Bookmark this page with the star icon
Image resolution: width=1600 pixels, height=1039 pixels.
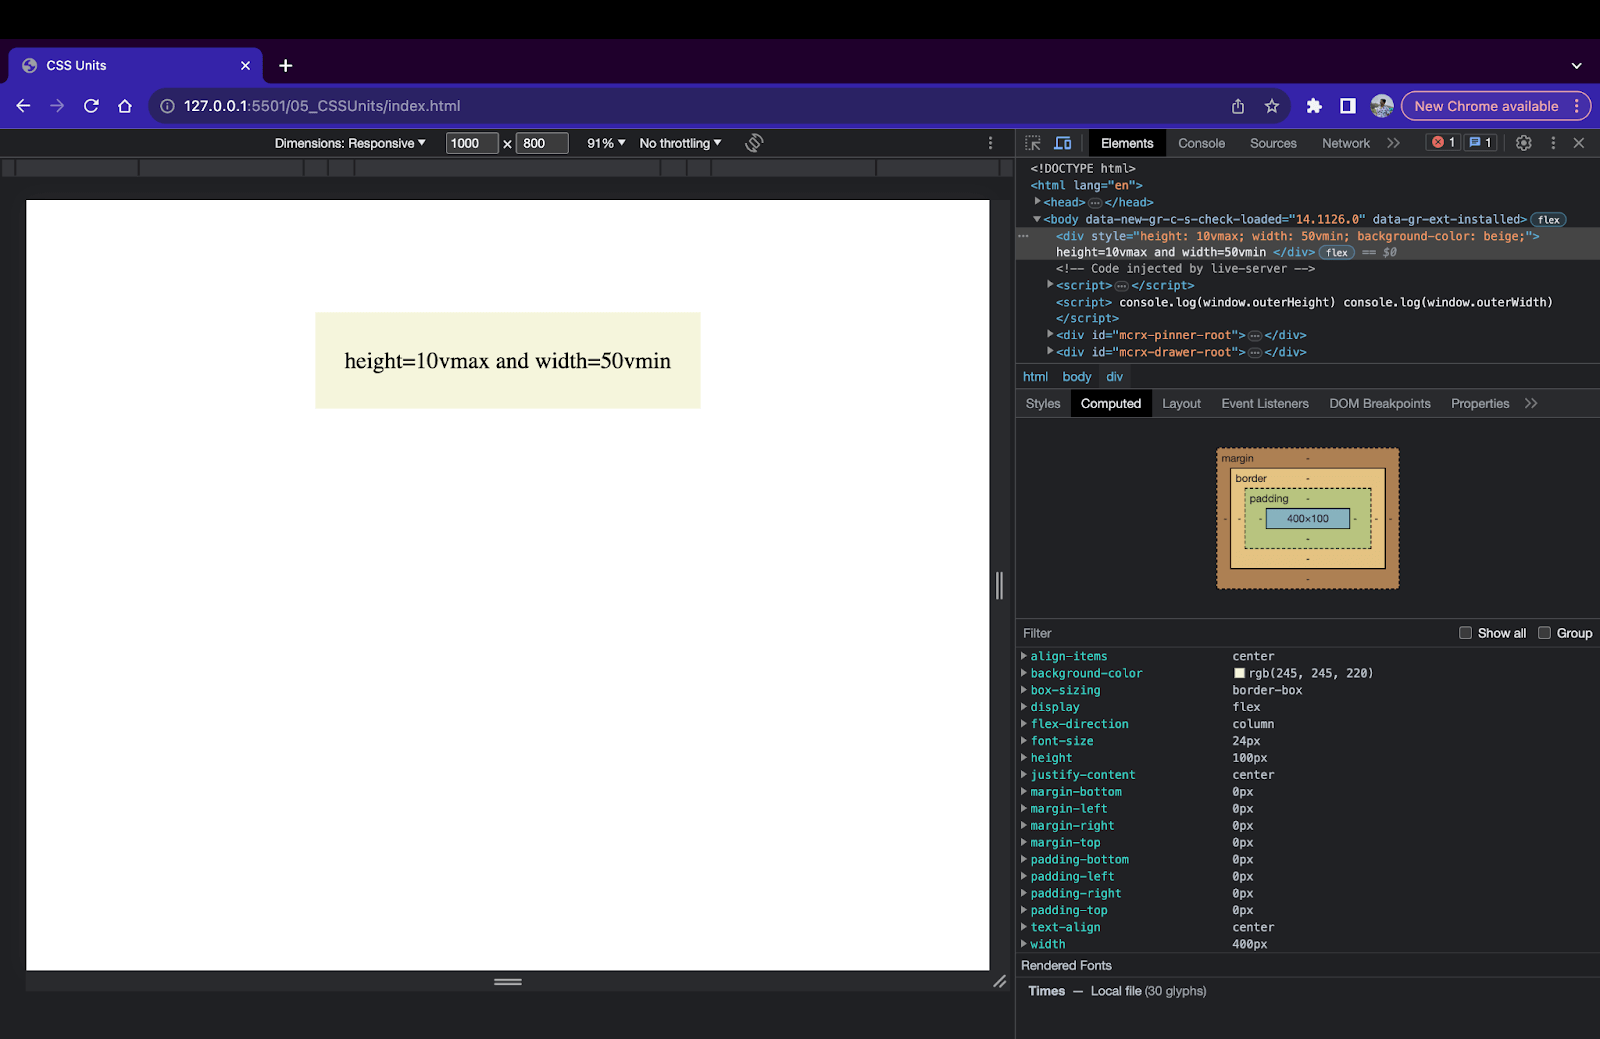[x=1272, y=106]
